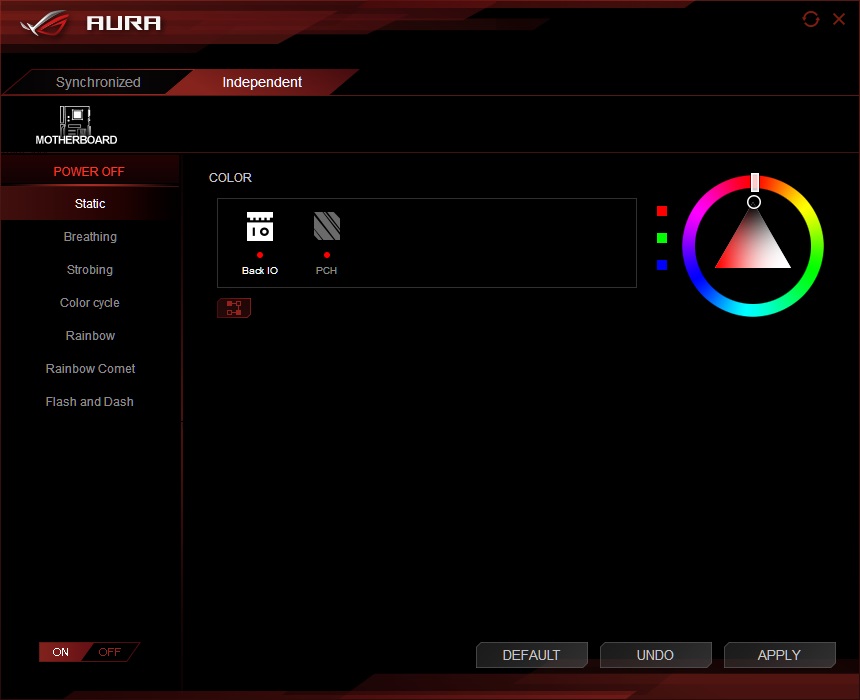860x700 pixels.
Task: Select the Rainbow Comet effect
Action: click(90, 368)
